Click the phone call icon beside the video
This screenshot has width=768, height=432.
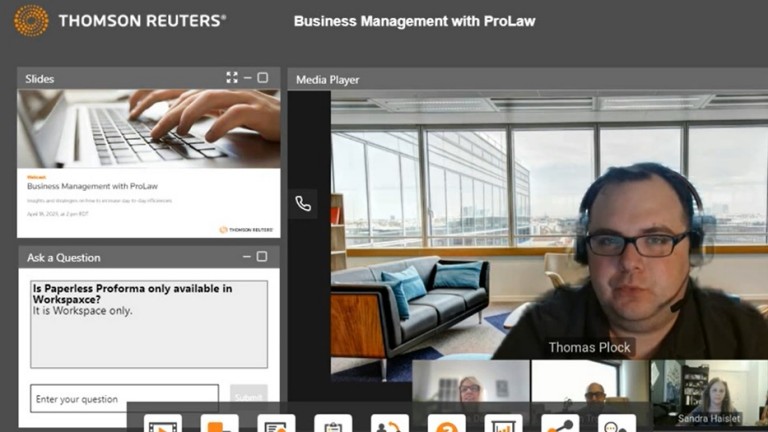(x=303, y=204)
